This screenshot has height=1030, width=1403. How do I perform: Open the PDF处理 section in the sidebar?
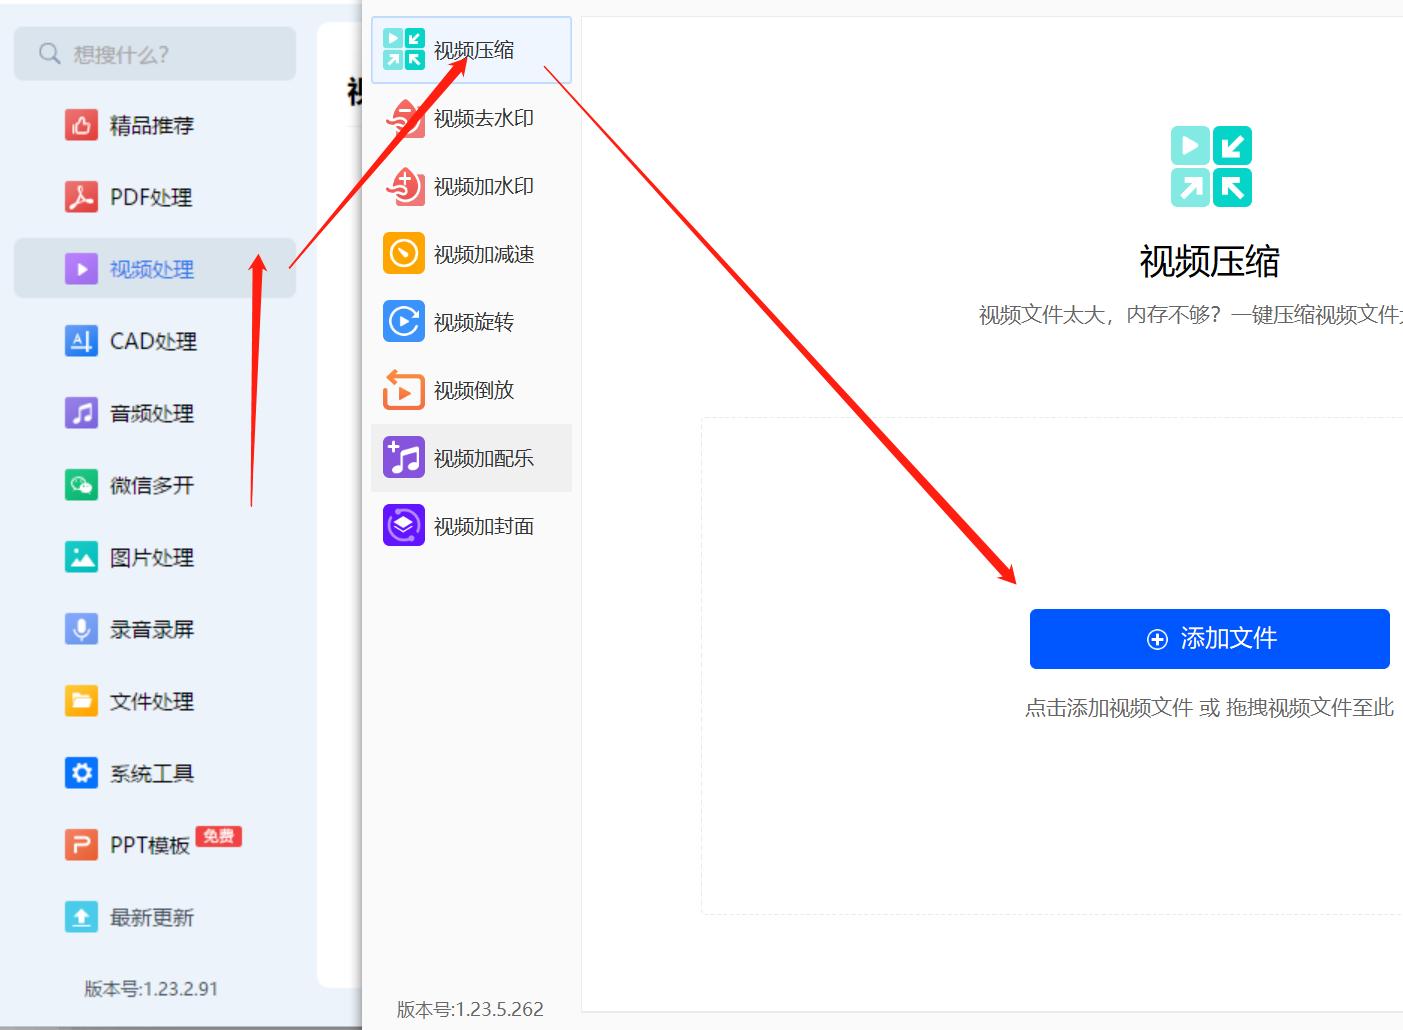pyautogui.click(x=150, y=197)
